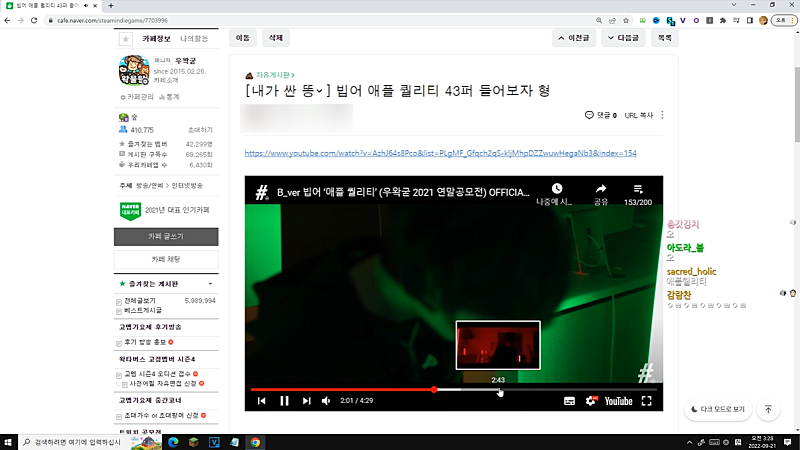The image size is (800, 450).
Task: Go to 다음글 next post
Action: (623, 38)
